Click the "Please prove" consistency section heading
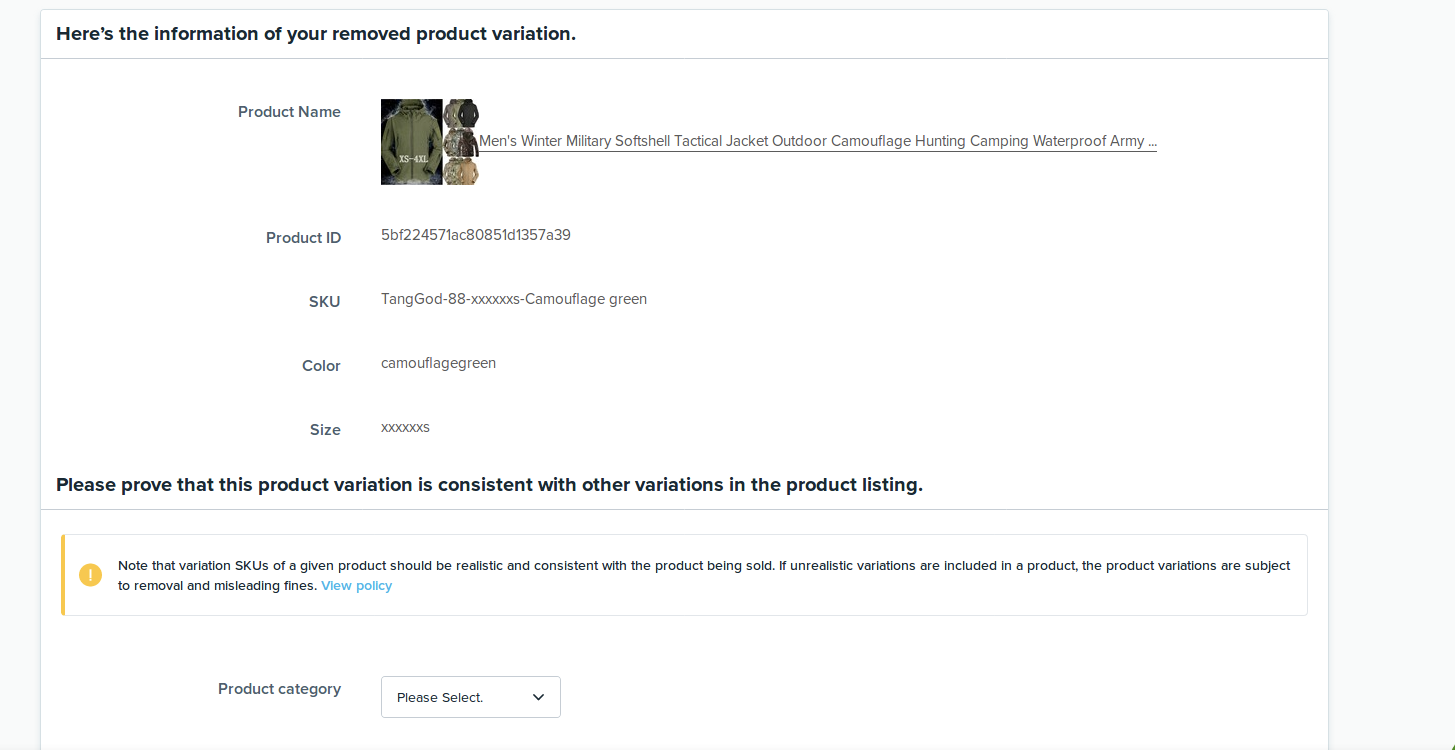The image size is (1455, 750). click(x=489, y=485)
